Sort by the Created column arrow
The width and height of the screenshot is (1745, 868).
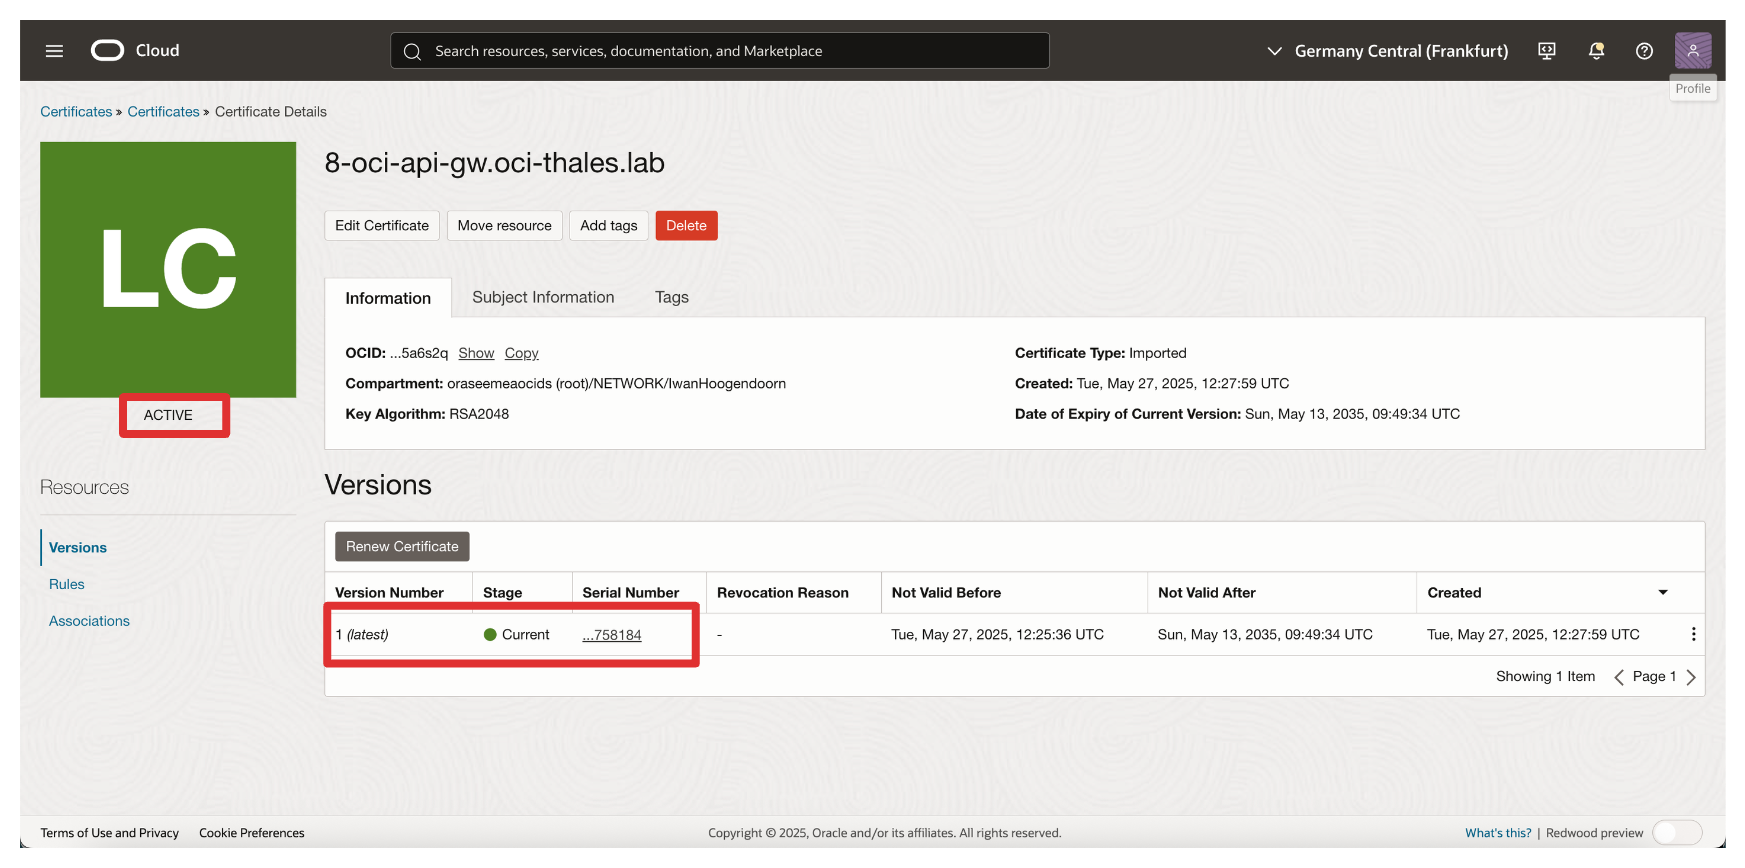tap(1663, 592)
